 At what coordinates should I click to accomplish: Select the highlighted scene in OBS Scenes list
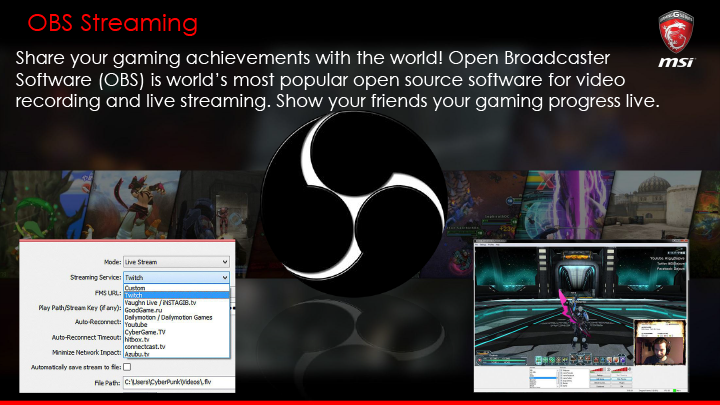543,378
